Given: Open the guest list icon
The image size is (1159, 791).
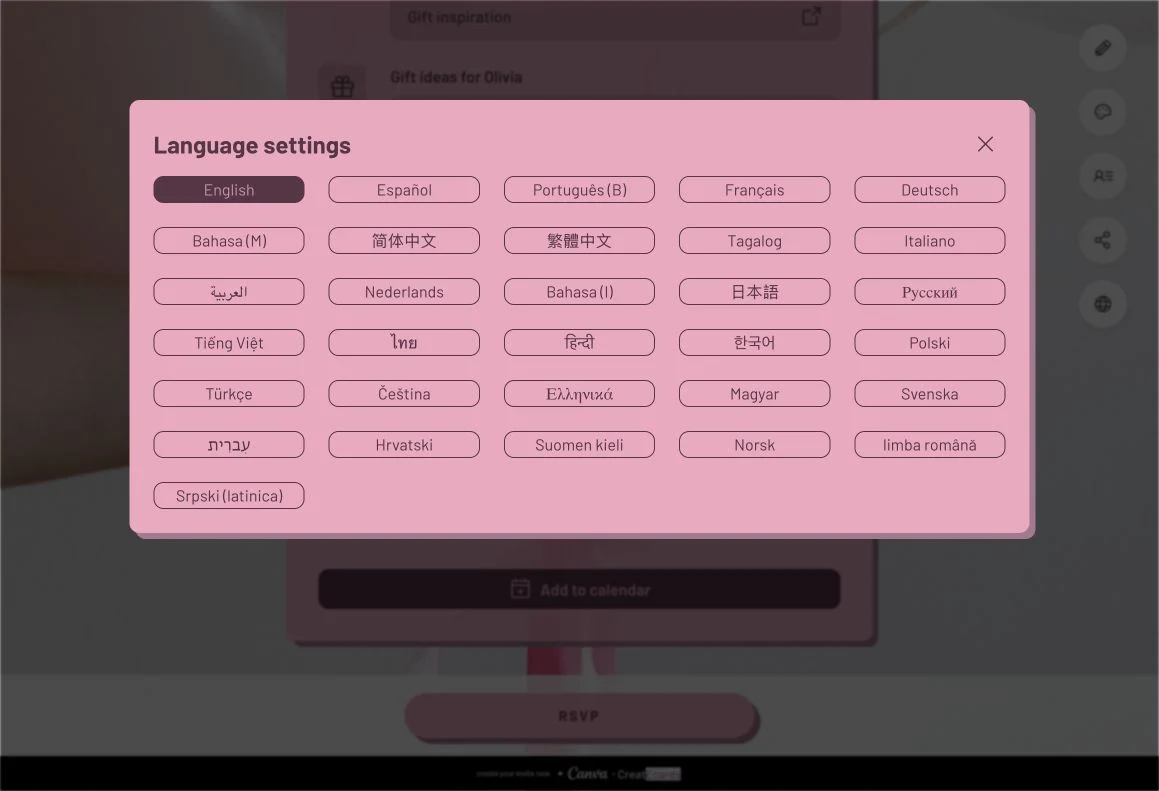Looking at the screenshot, I should pyautogui.click(x=1103, y=176).
